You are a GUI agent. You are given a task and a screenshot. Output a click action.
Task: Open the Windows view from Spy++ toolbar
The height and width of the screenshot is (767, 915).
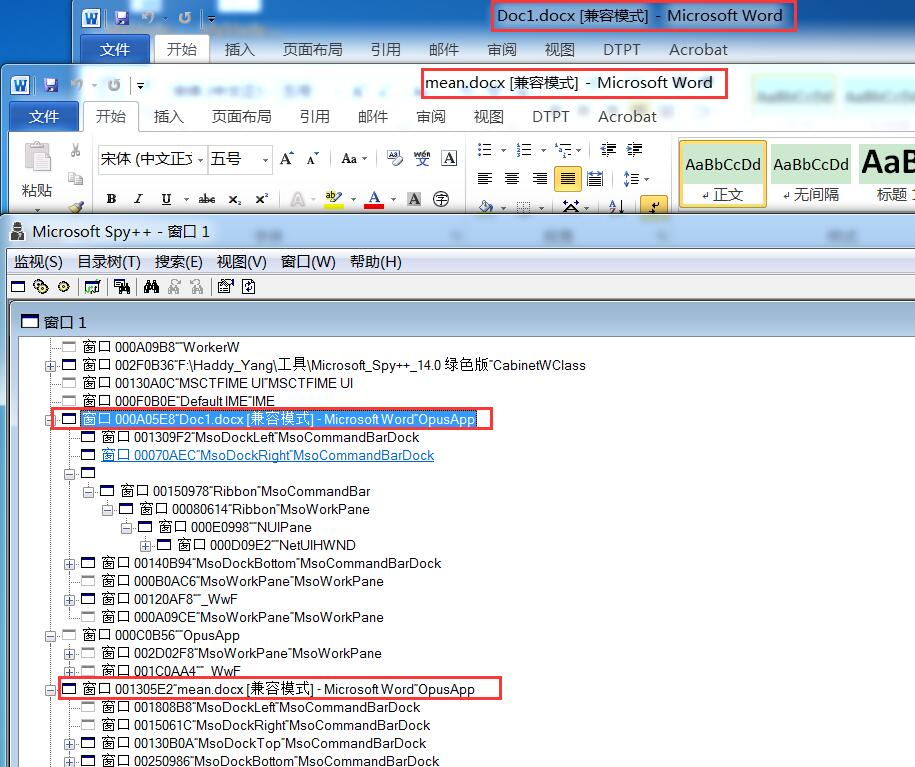[18, 287]
